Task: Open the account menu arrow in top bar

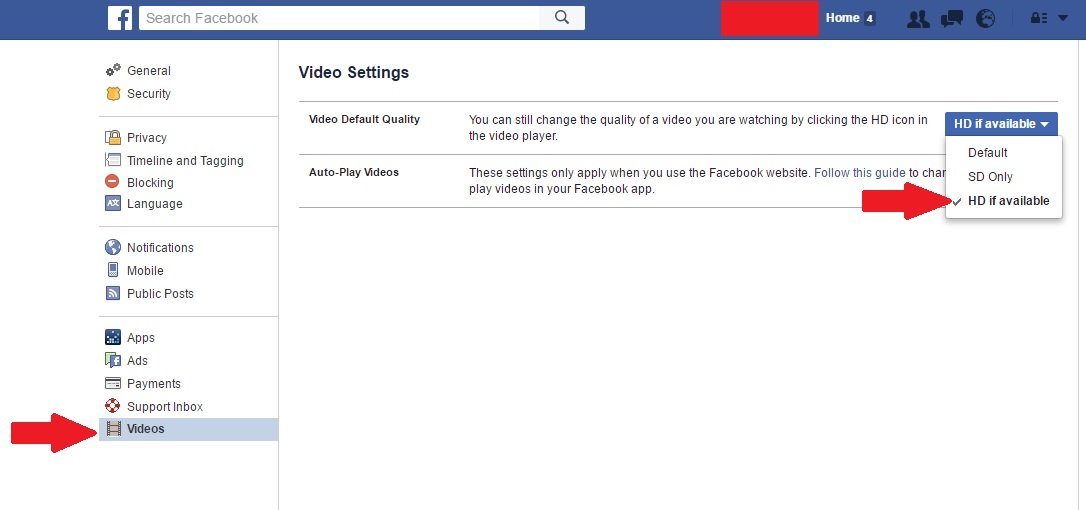Action: (1062, 18)
